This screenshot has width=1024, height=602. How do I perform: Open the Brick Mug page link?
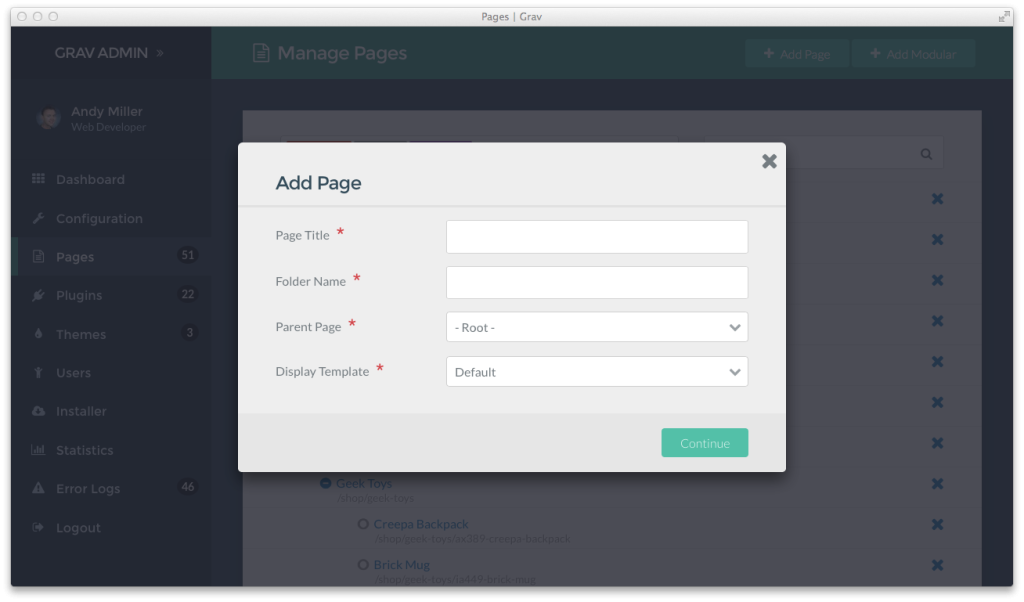(x=402, y=565)
